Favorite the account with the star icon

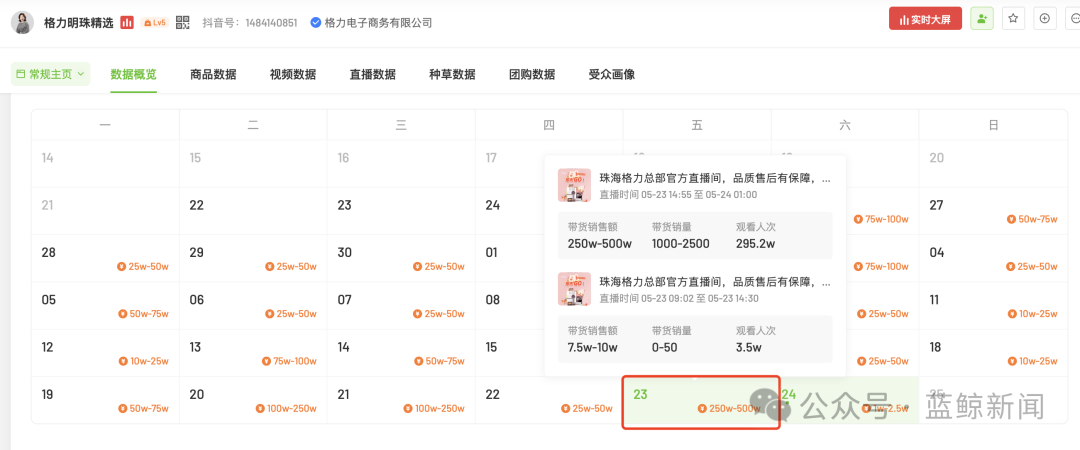(x=1013, y=19)
